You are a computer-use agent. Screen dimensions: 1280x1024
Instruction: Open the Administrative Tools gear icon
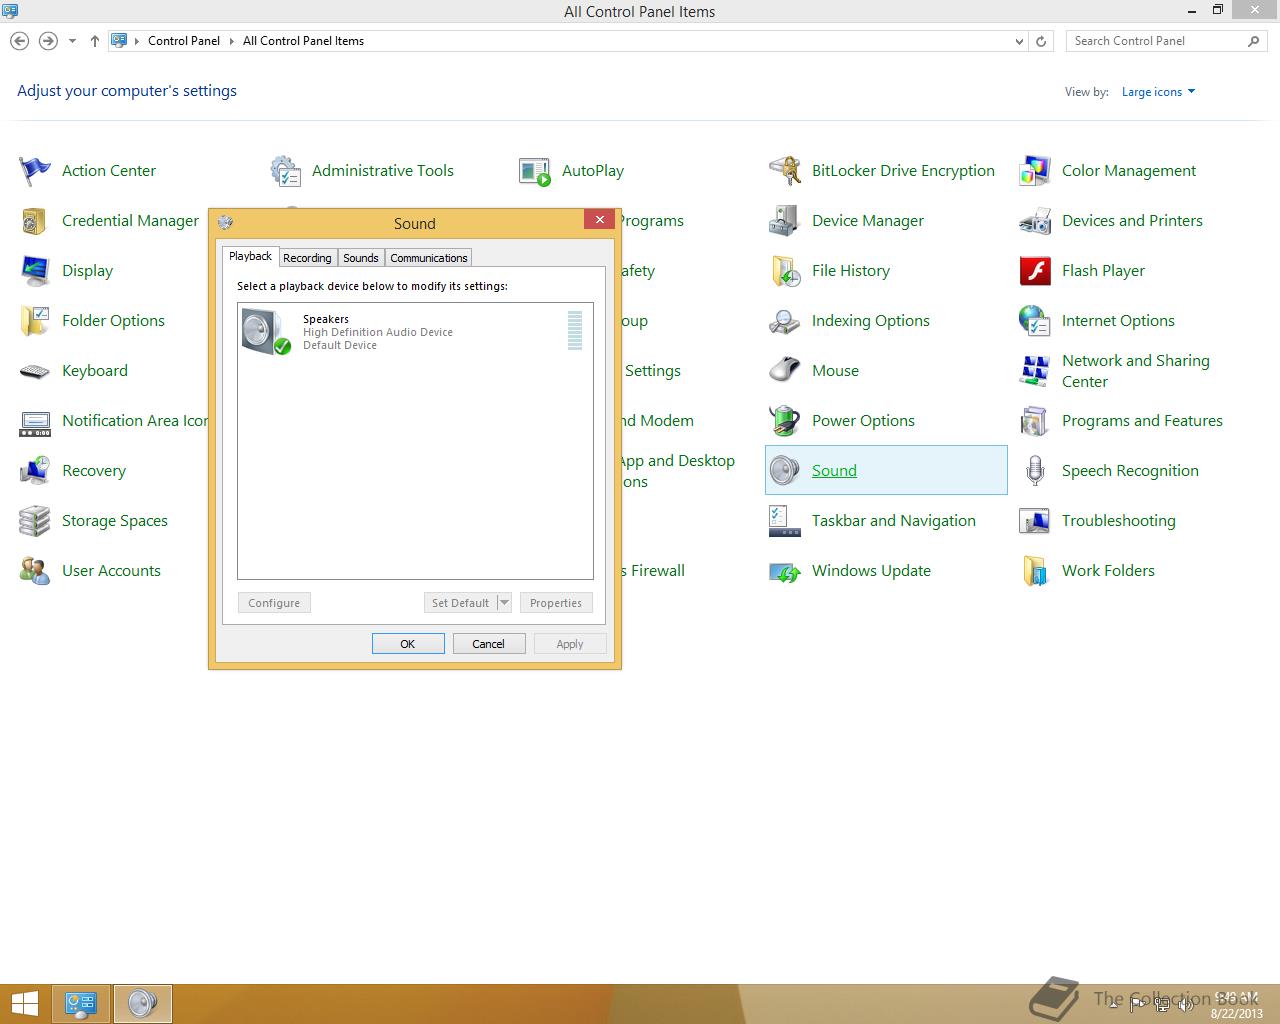tap(285, 171)
